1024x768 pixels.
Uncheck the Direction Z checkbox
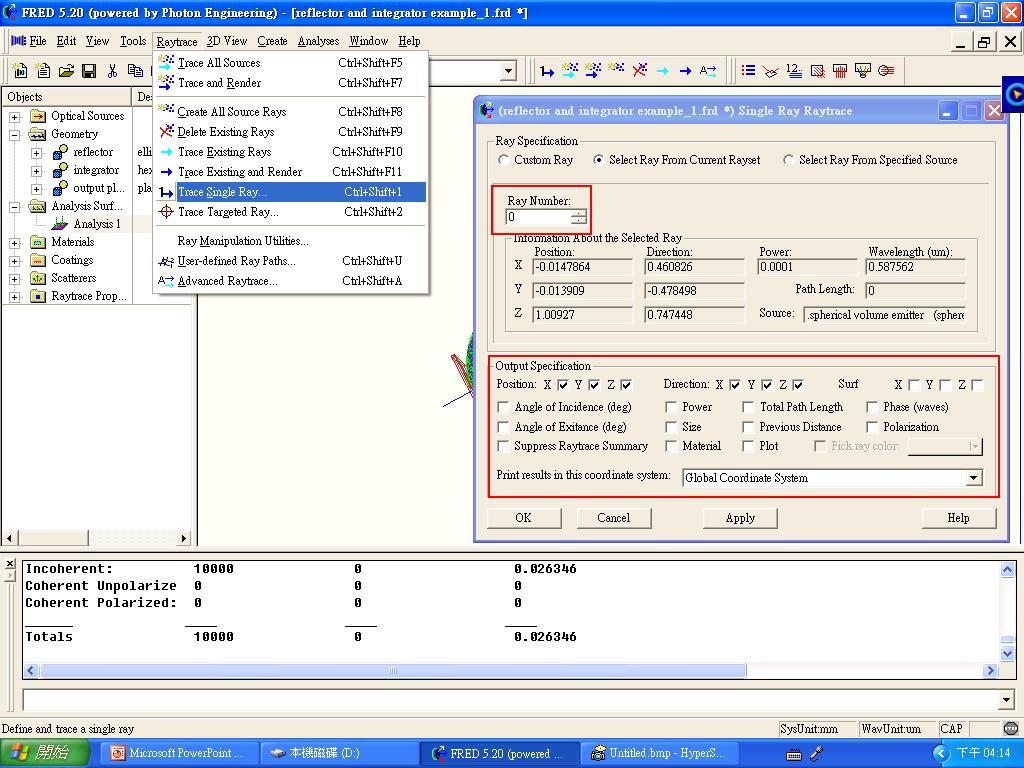click(x=798, y=385)
